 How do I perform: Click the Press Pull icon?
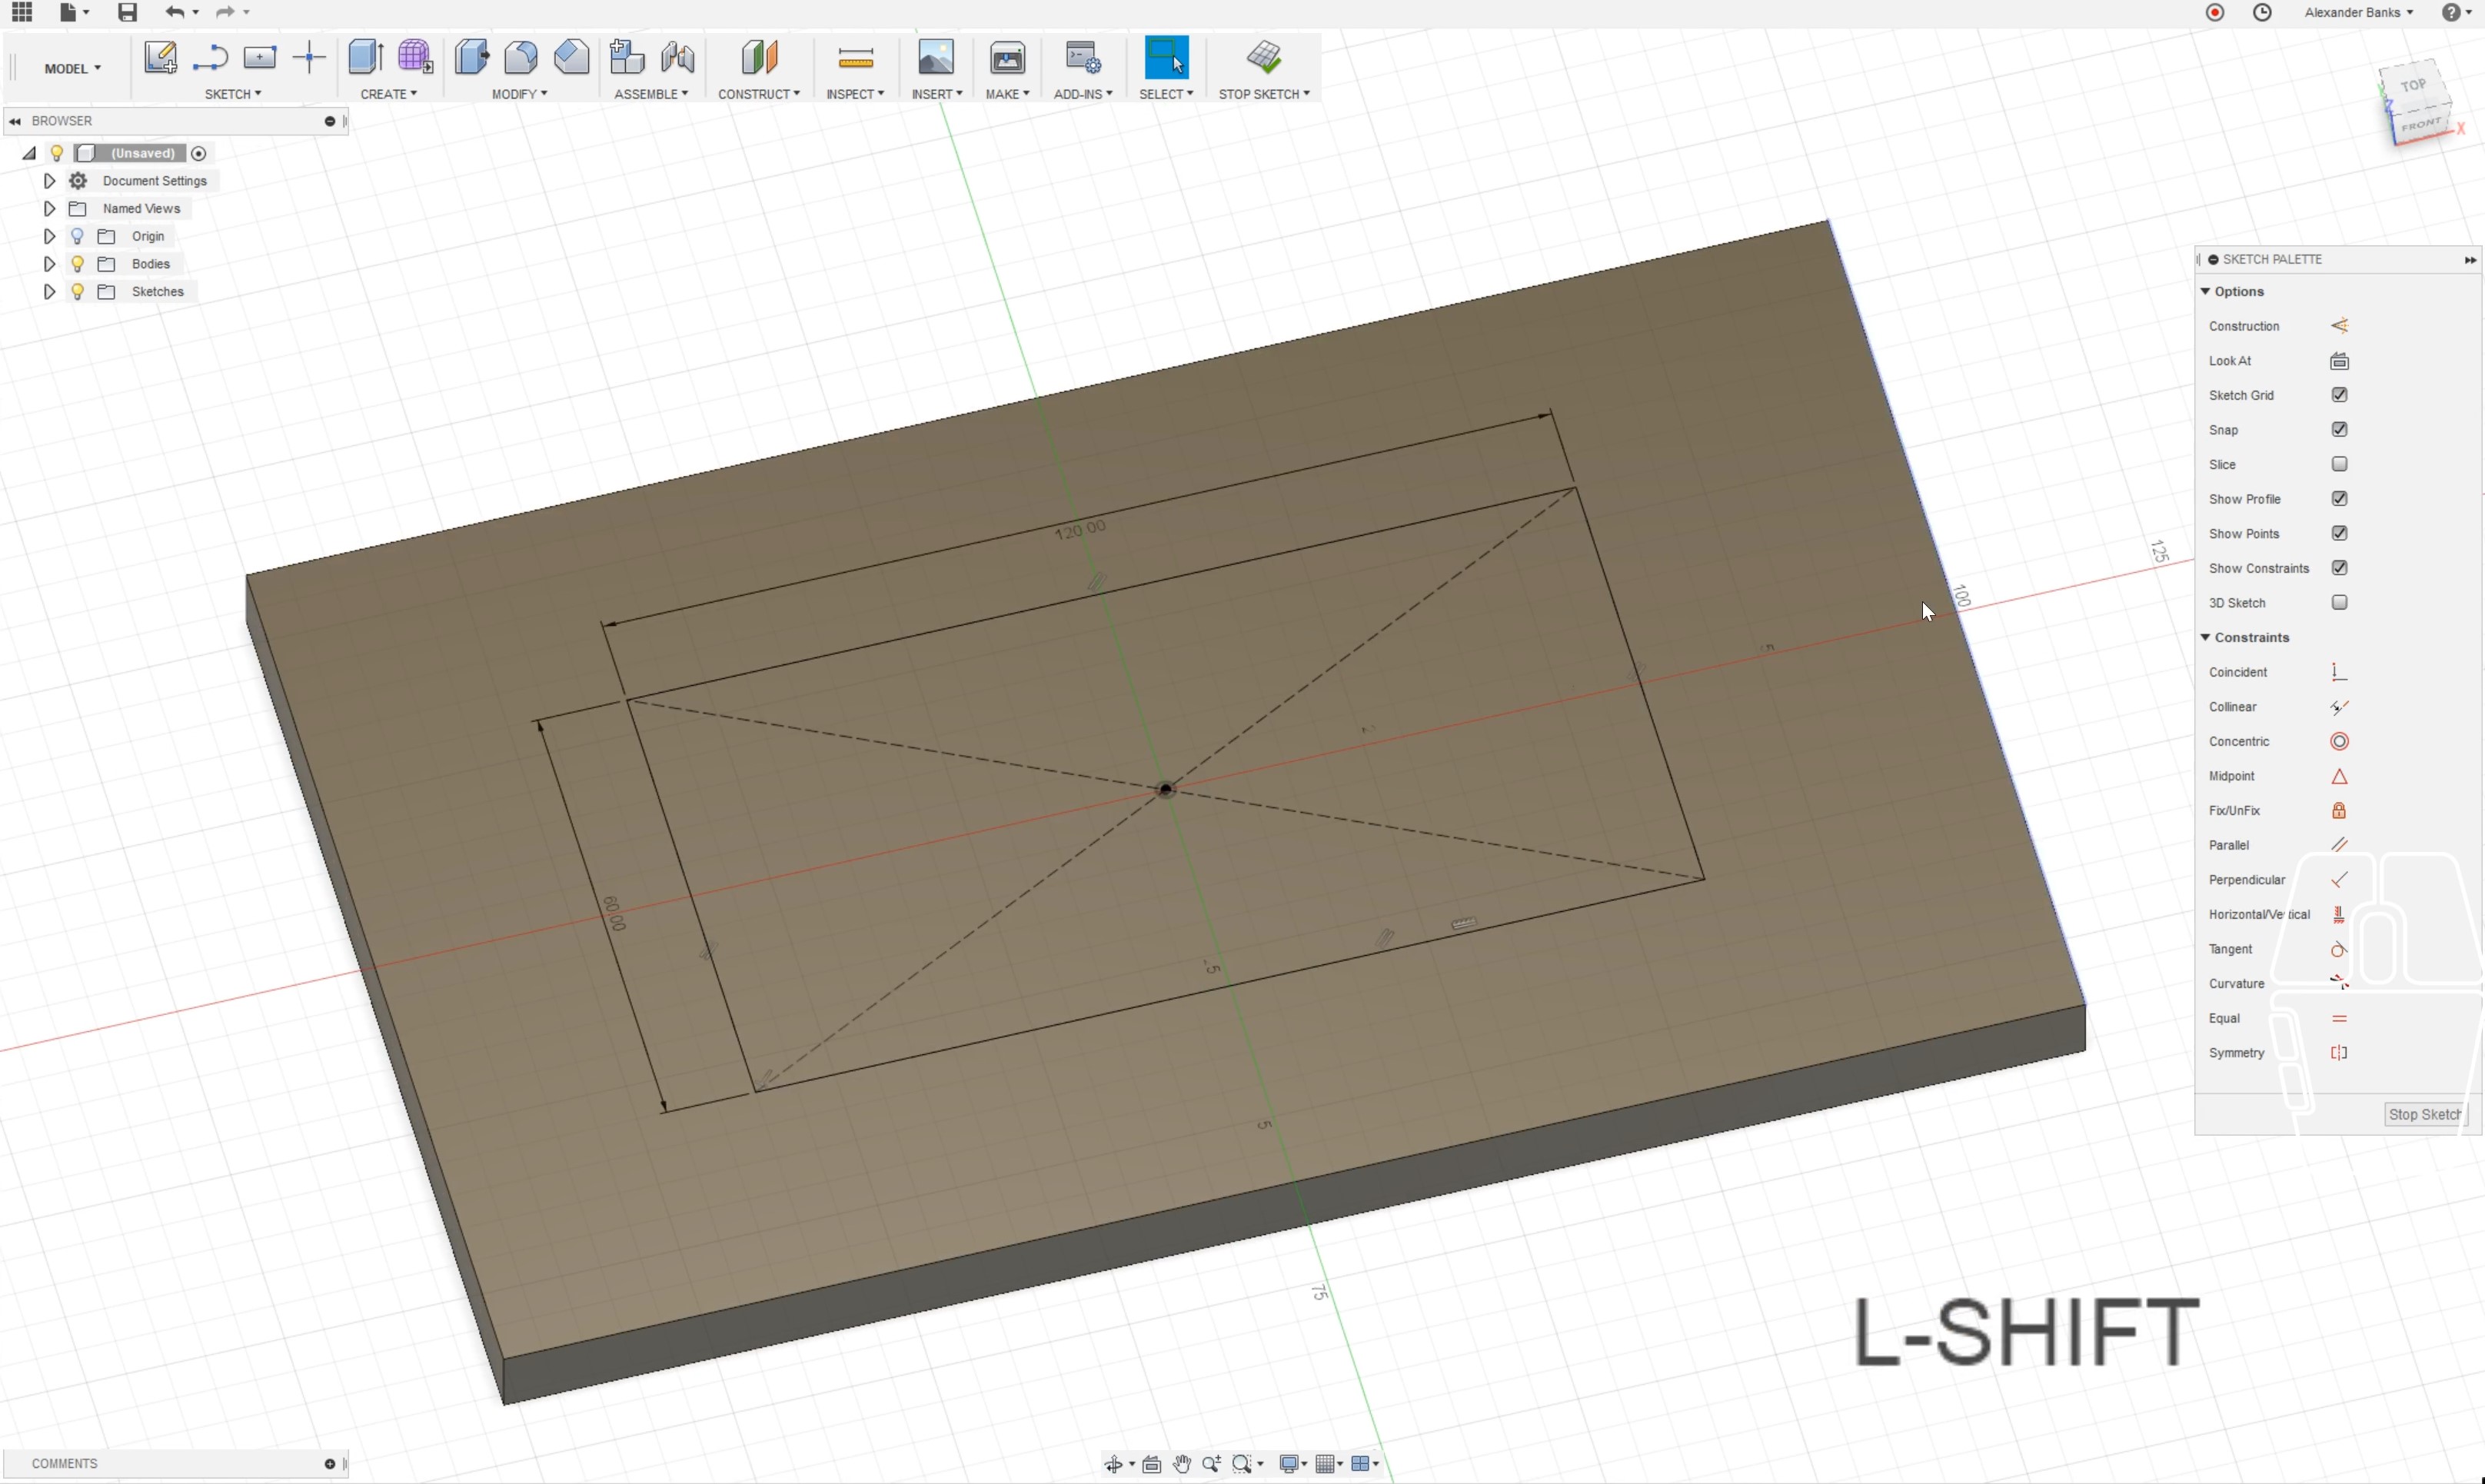point(471,57)
